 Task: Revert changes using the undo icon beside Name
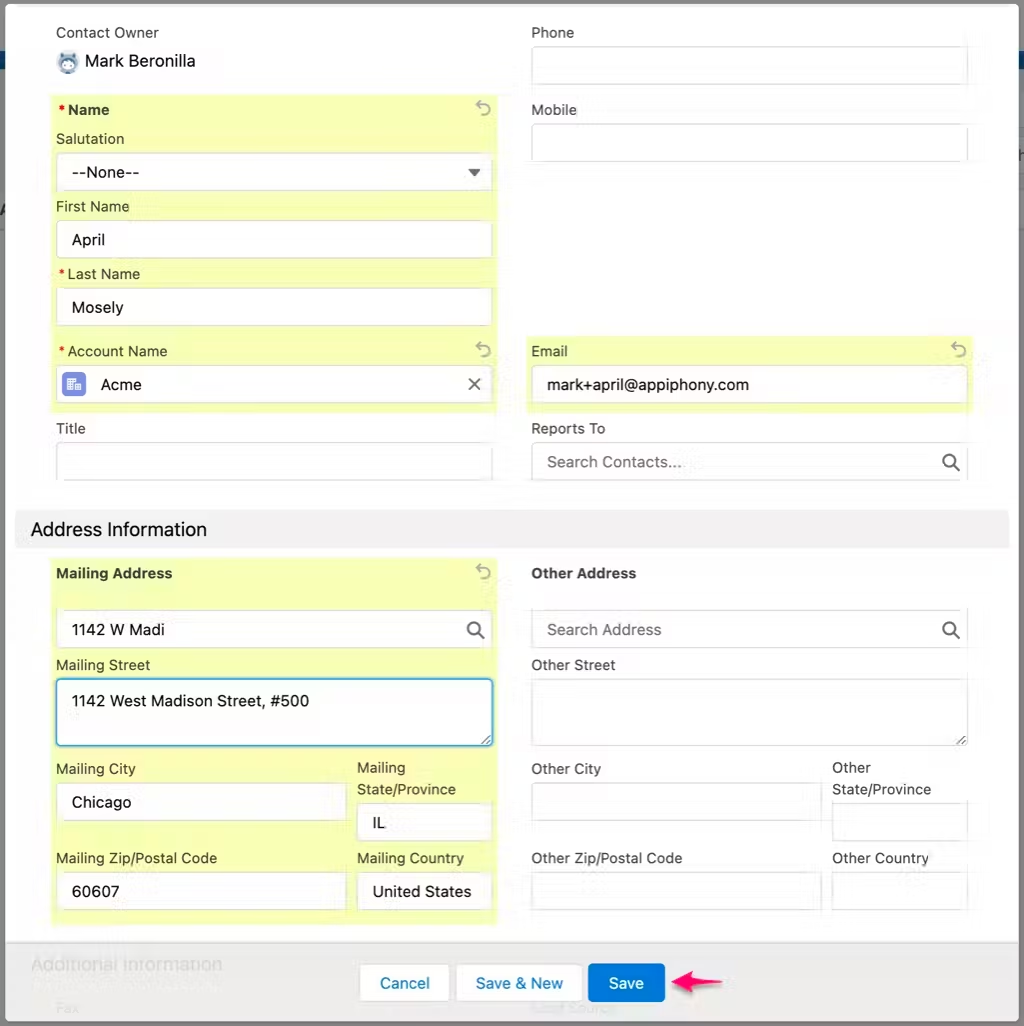[483, 108]
